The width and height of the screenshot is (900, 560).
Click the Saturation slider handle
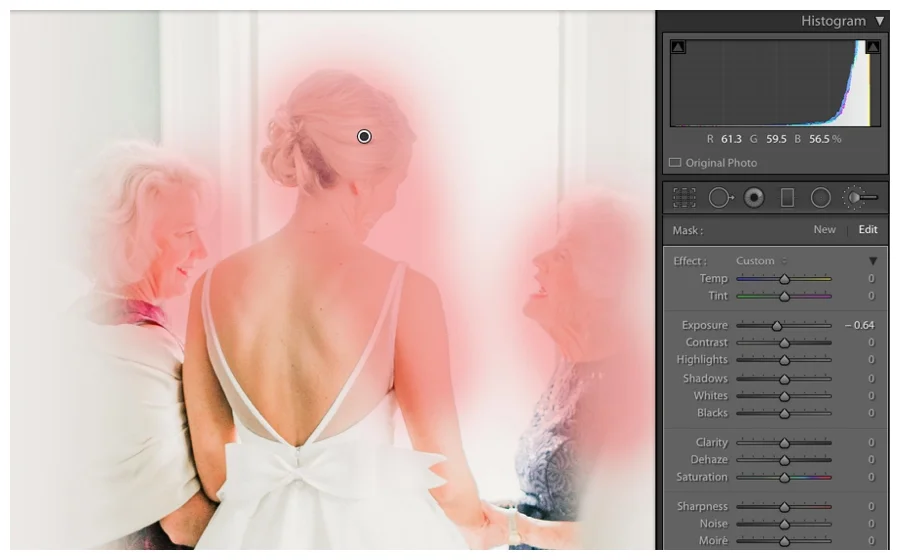(x=784, y=478)
